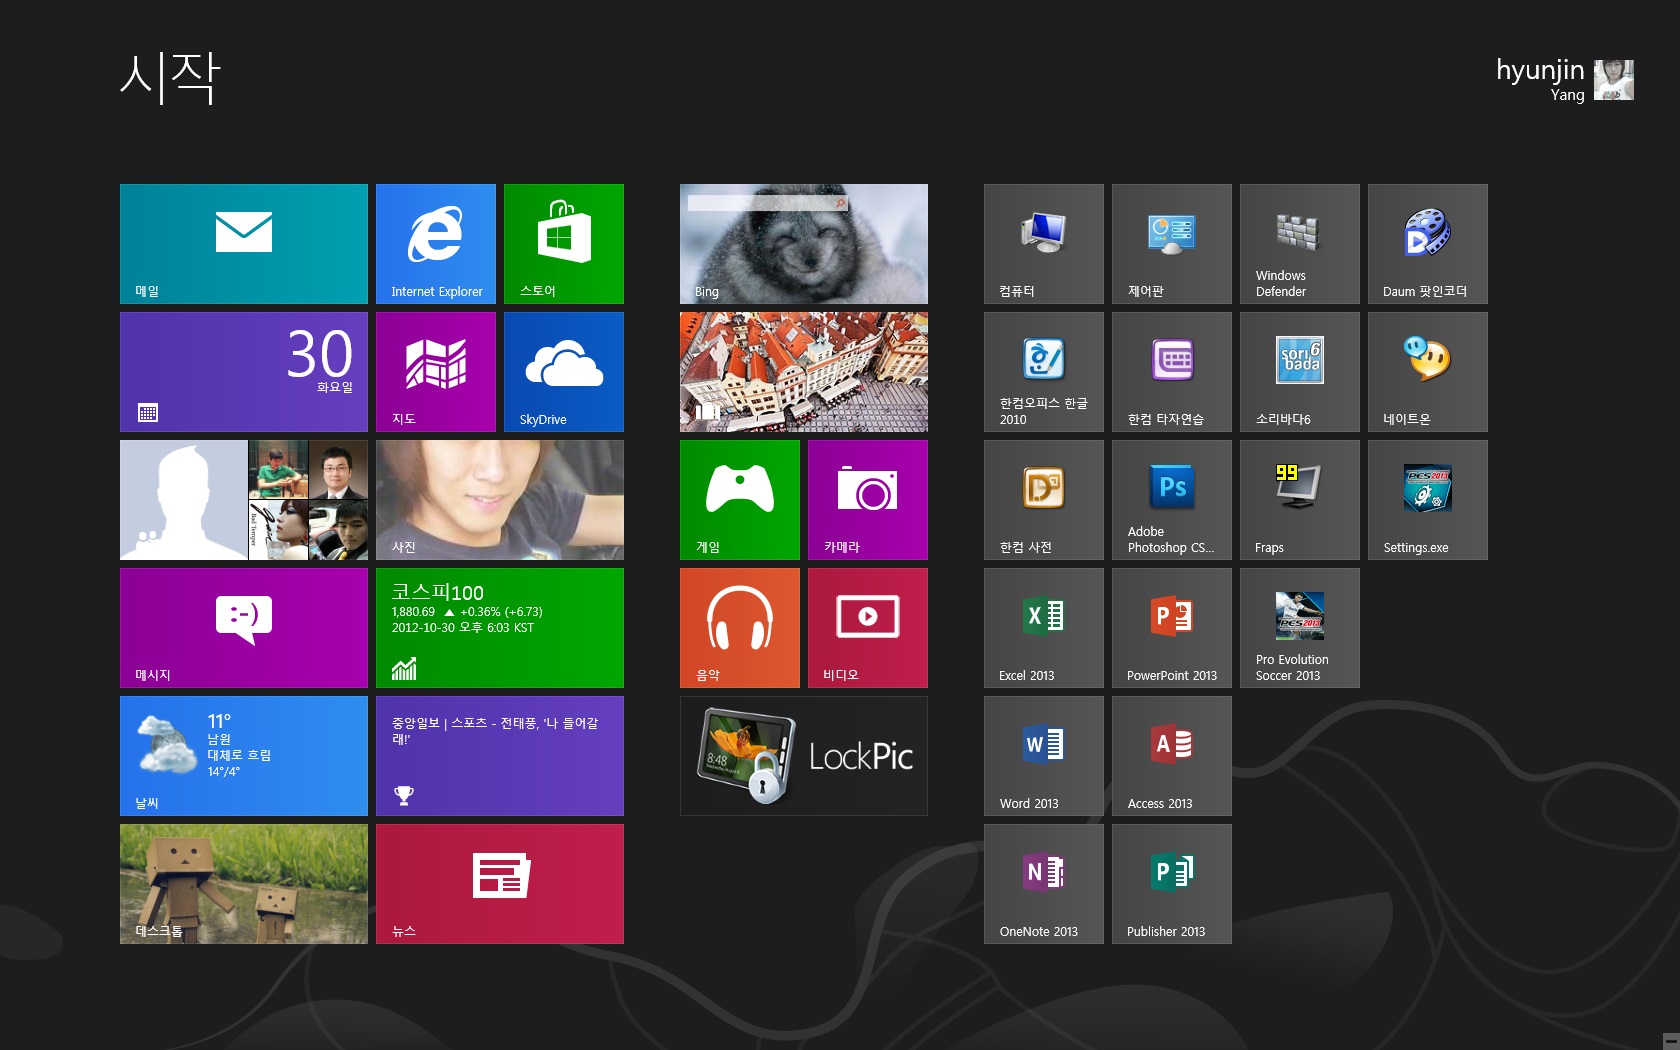Open the Store (스토어) tile
Viewport: 1680px width, 1050px height.
(x=564, y=244)
